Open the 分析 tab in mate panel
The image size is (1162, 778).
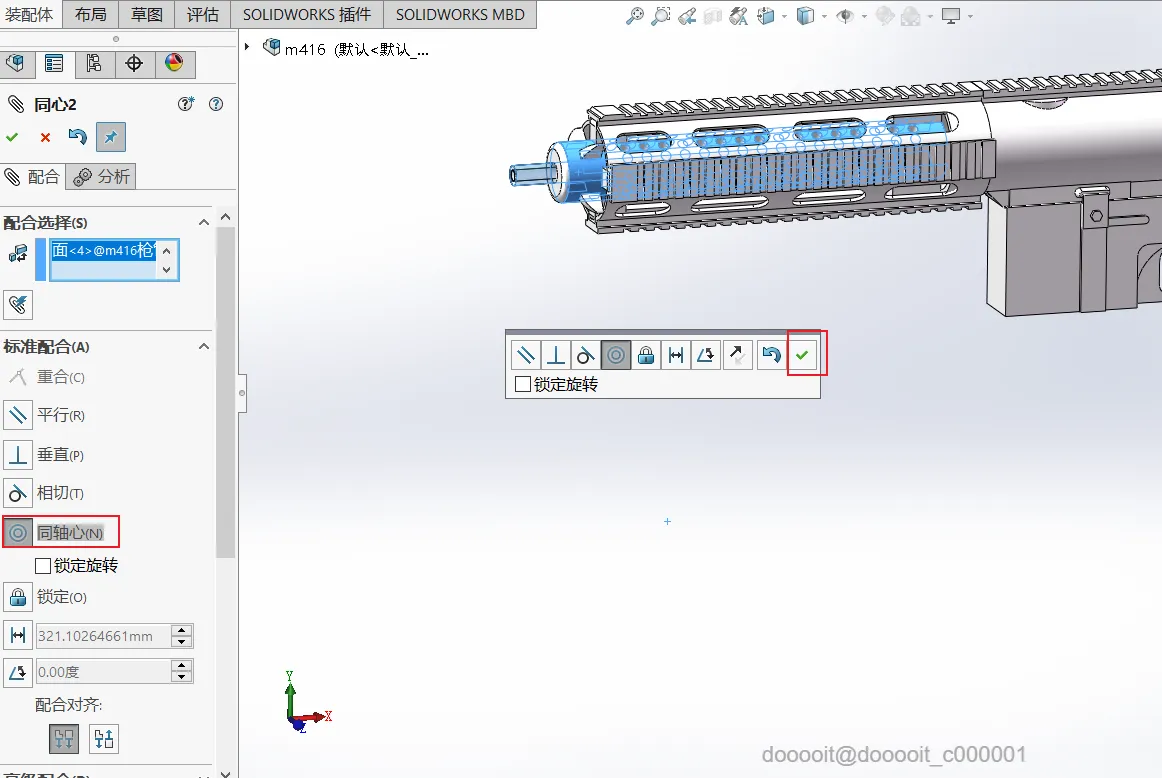pyautogui.click(x=101, y=176)
